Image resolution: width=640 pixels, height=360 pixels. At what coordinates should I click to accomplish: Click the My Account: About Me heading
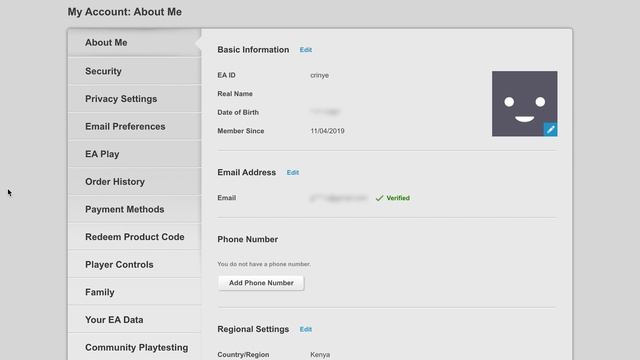[125, 12]
